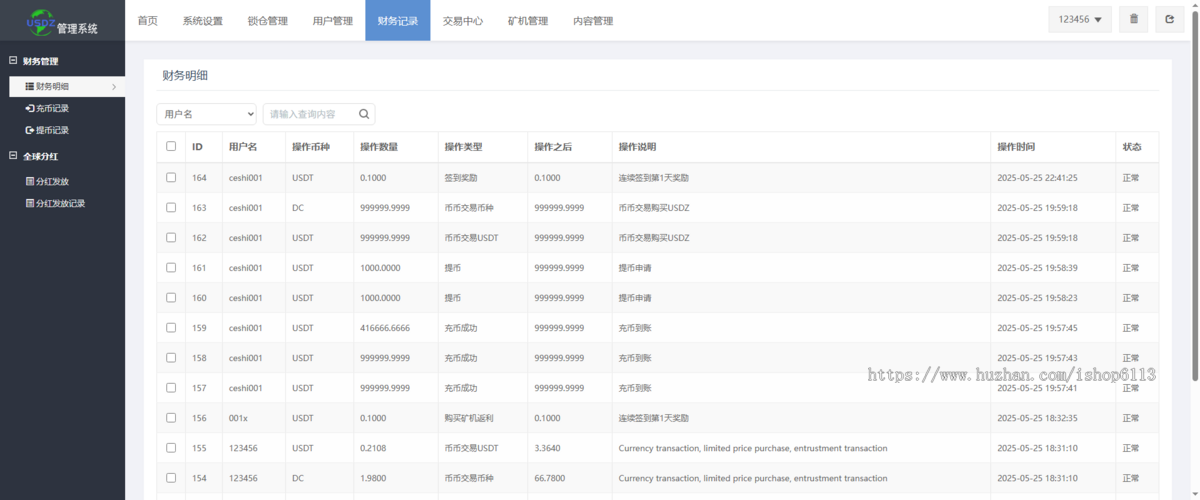Click DC currency in row 163
The width and height of the screenshot is (1200, 500).
(x=298, y=208)
